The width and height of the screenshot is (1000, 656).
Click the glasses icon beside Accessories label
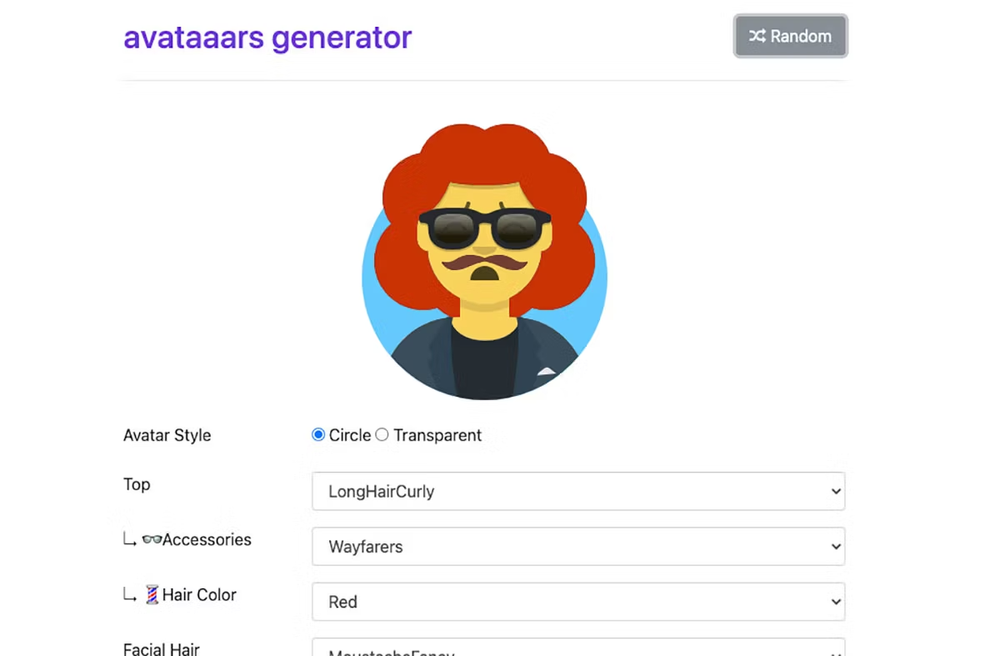point(152,539)
